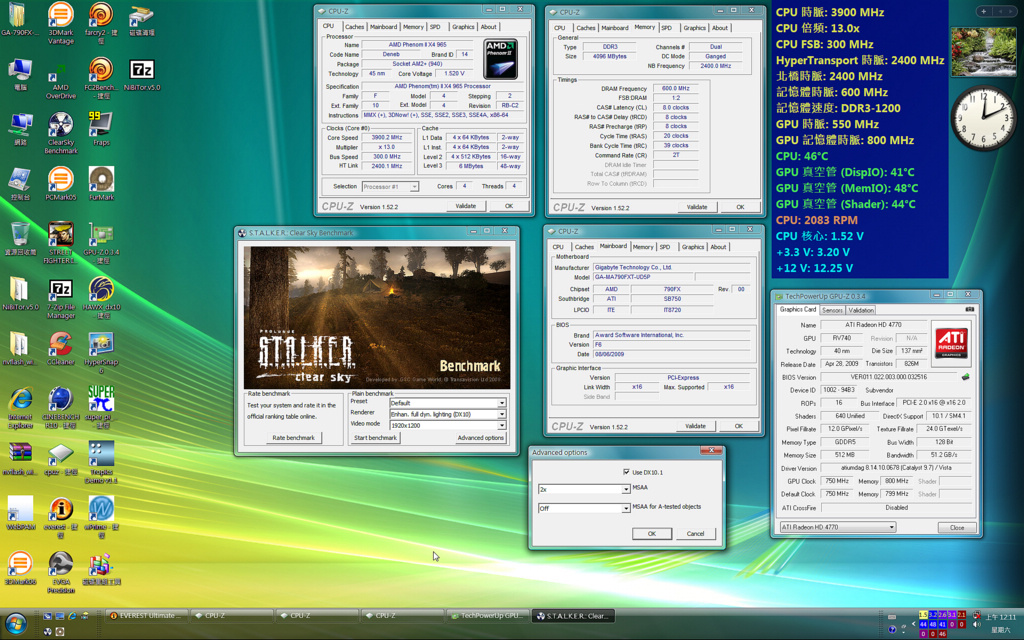This screenshot has width=1024, height=640.
Task: Select the super_pi desktop shortcut
Action: tap(101, 407)
